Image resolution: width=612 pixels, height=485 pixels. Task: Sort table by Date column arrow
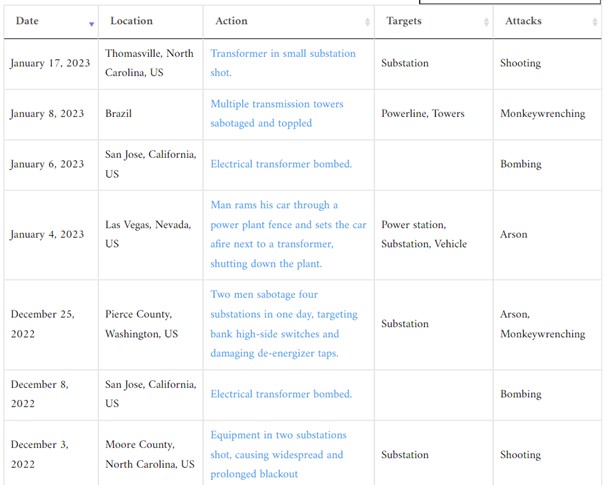(x=91, y=24)
